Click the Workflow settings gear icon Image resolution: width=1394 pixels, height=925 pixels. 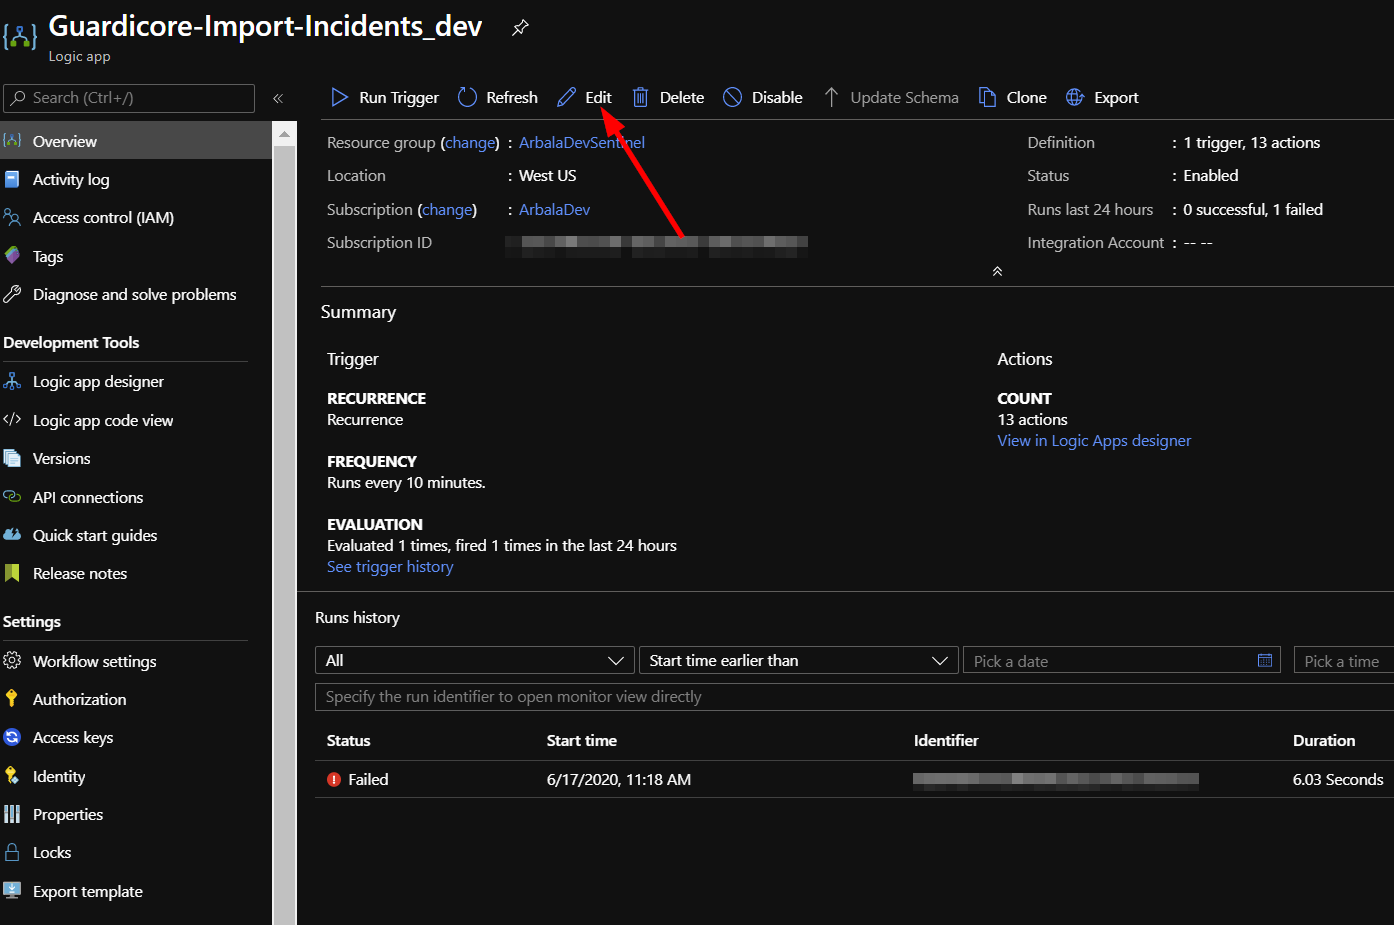click(x=12, y=661)
